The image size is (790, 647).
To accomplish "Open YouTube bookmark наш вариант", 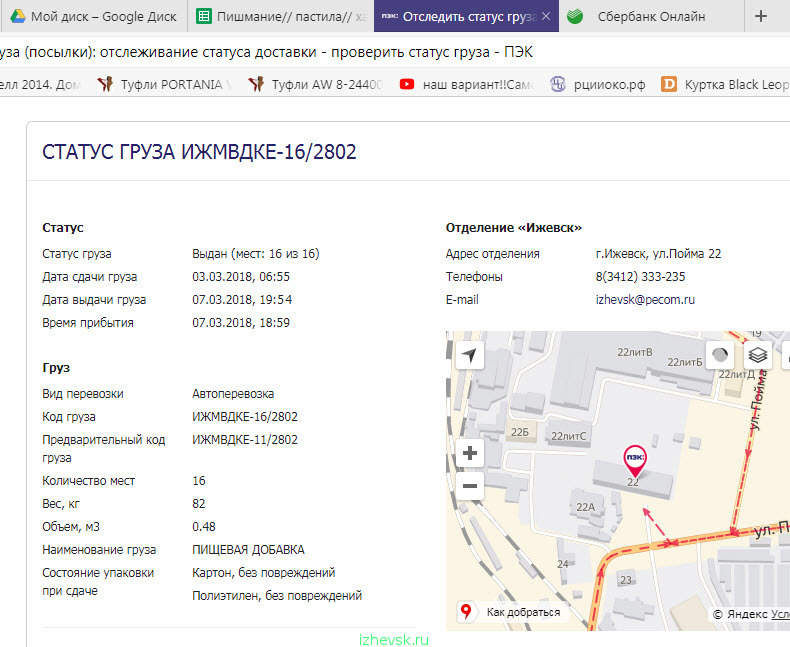I will [x=467, y=84].
